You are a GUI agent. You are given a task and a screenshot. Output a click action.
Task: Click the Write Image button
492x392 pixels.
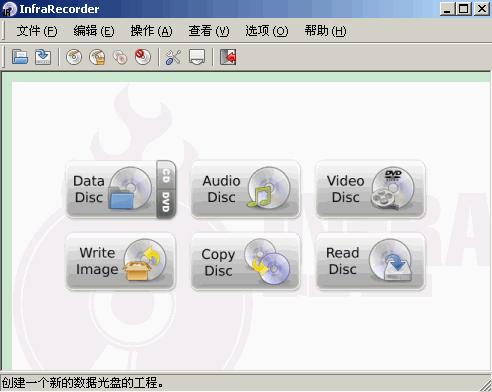(x=121, y=261)
